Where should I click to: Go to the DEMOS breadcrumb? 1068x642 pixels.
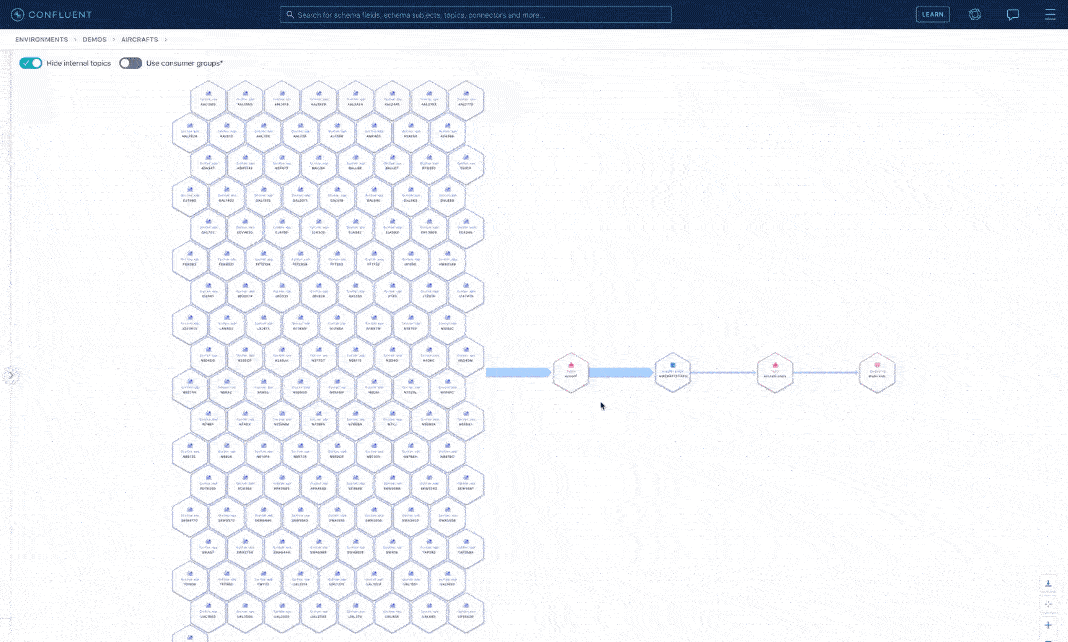coord(95,39)
